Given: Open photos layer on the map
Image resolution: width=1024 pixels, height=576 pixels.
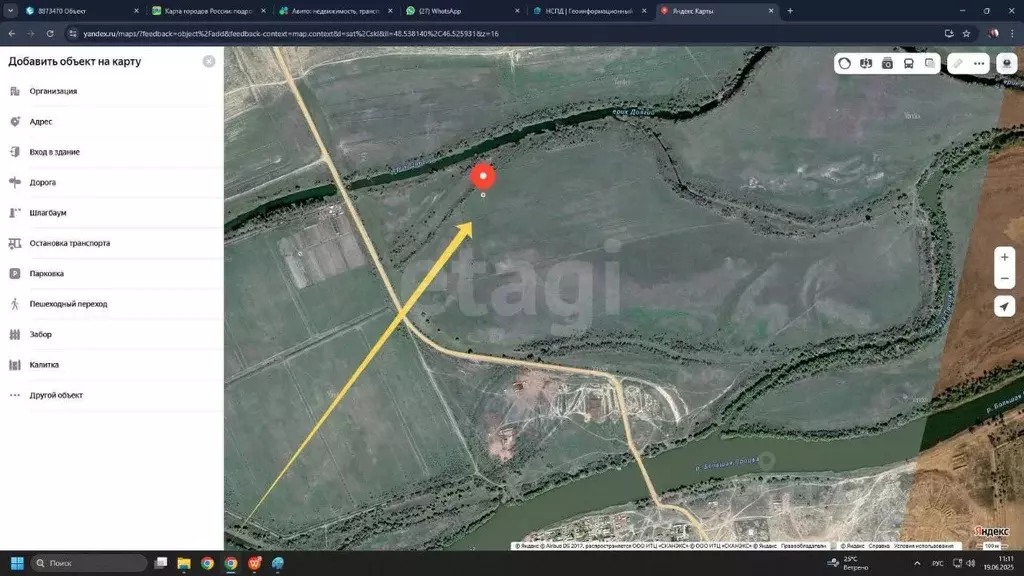Looking at the screenshot, I should tap(887, 63).
